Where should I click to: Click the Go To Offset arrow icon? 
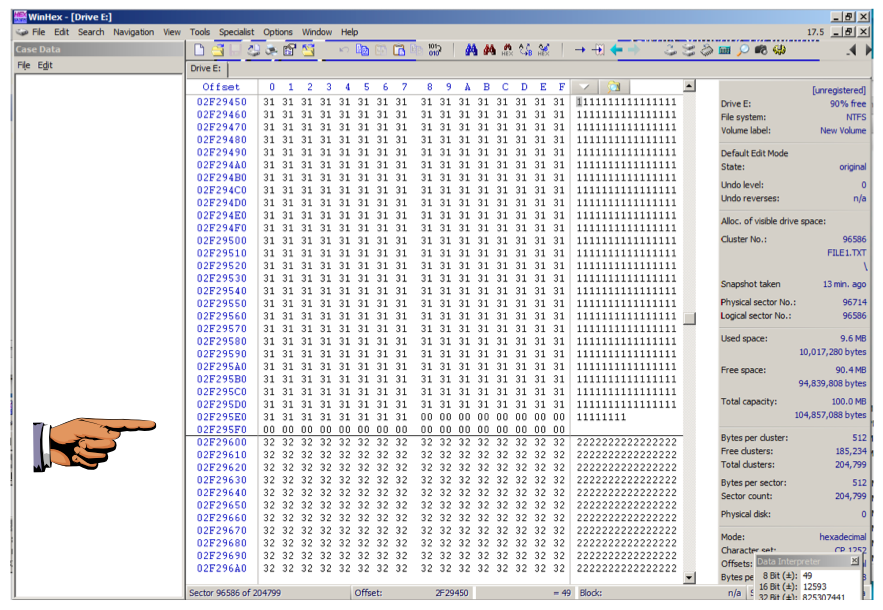(x=580, y=49)
